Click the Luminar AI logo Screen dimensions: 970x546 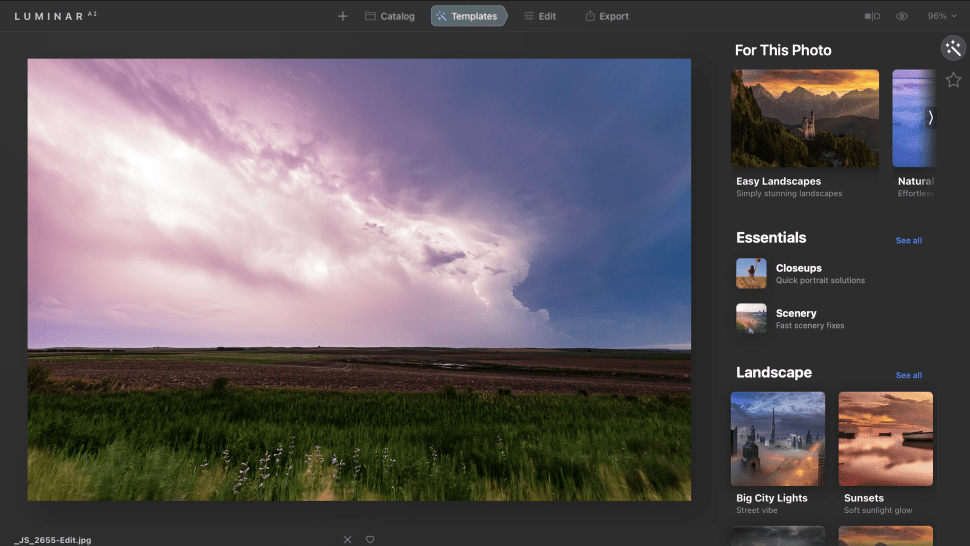[x=56, y=16]
